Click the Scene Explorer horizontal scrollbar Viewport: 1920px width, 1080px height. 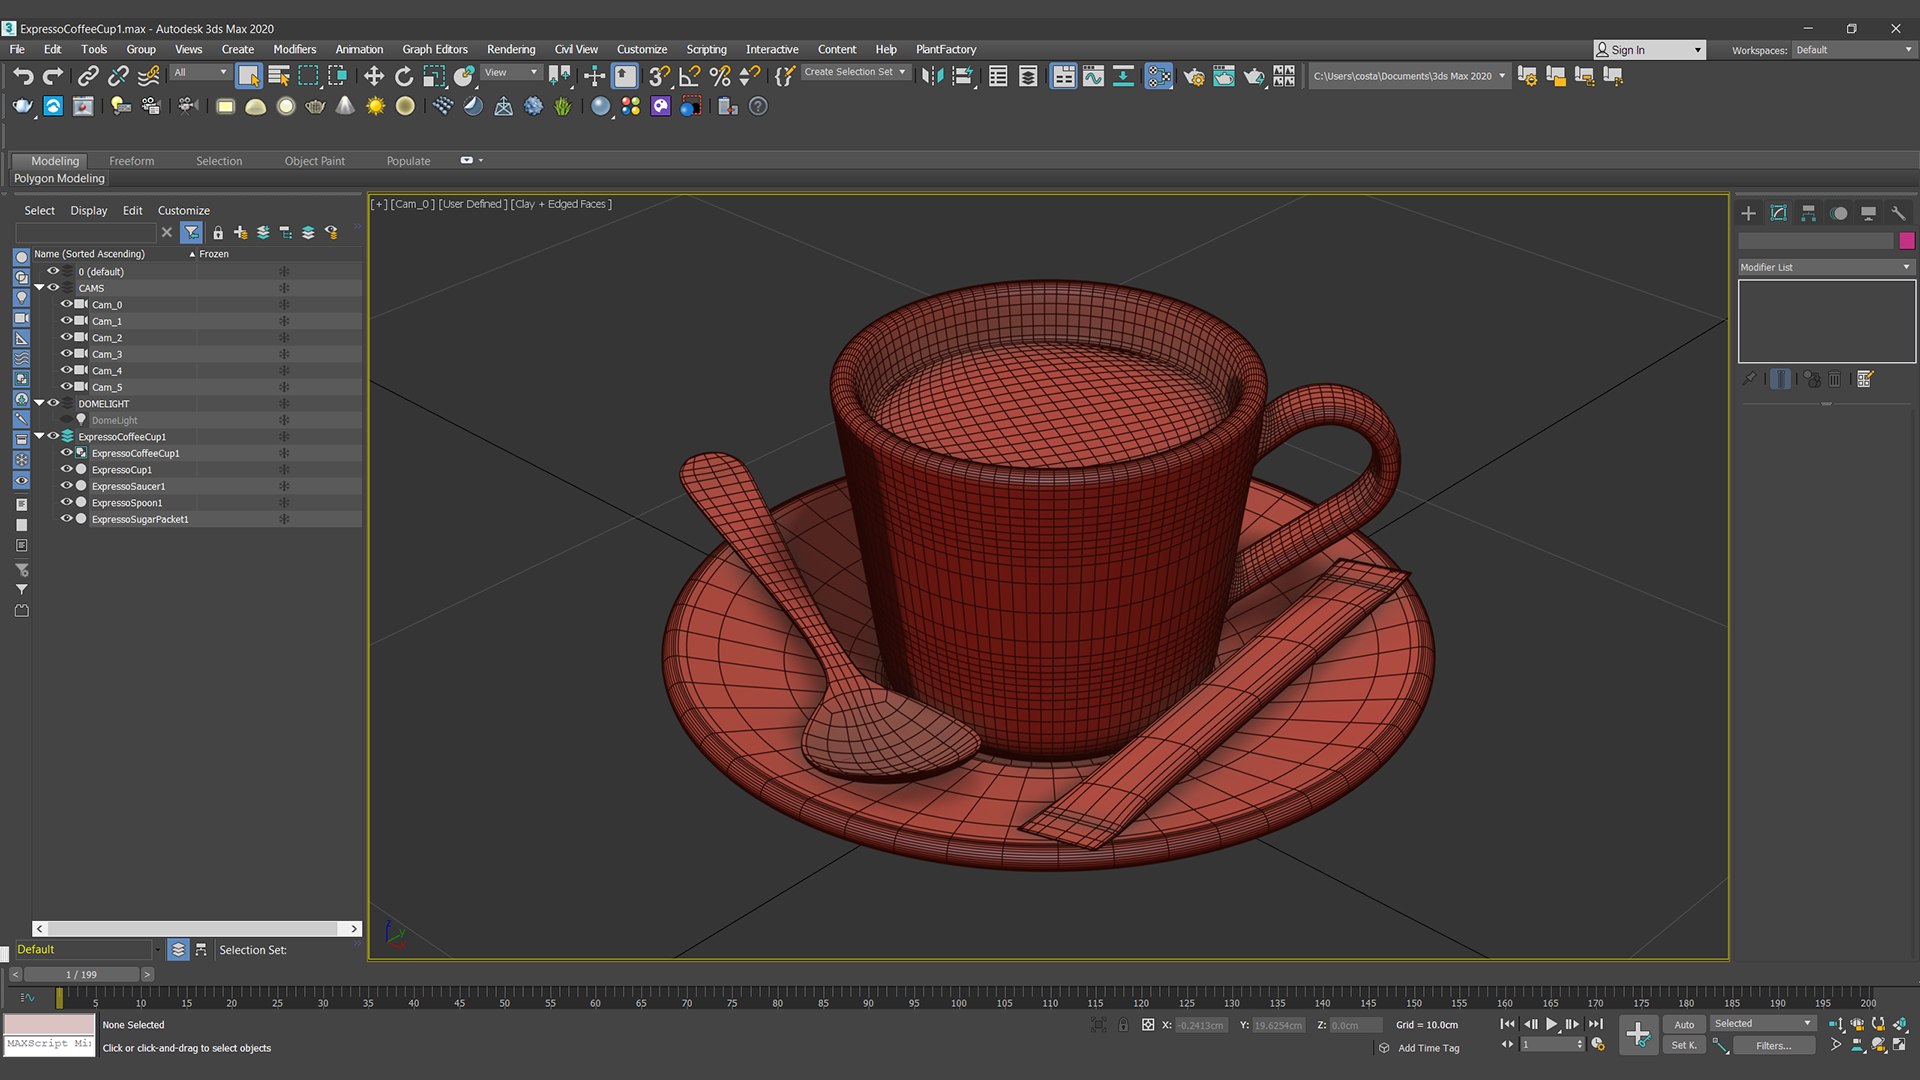tap(197, 929)
